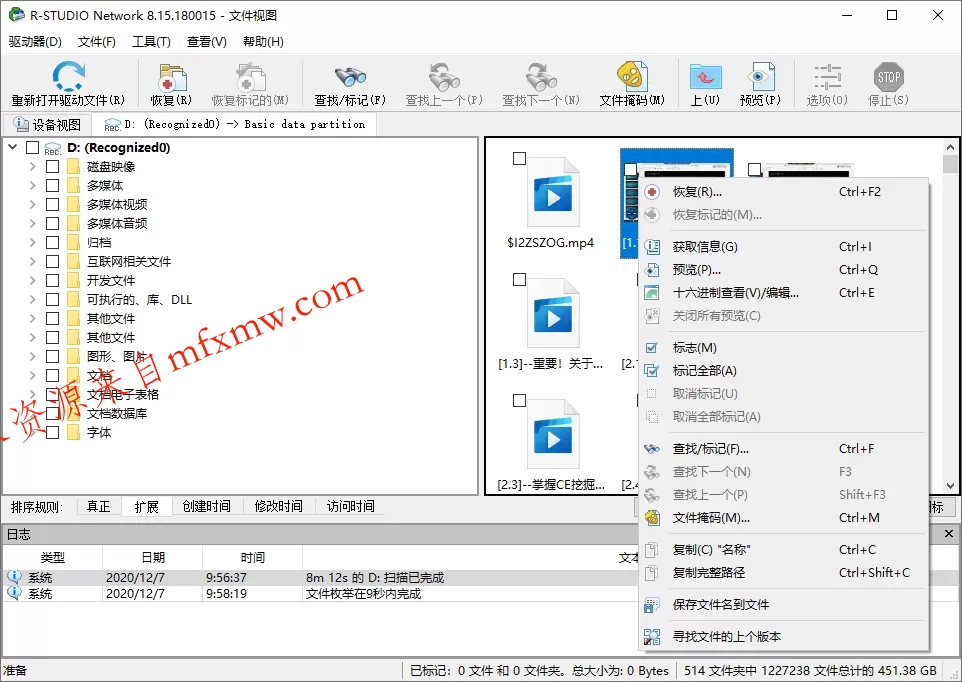This screenshot has height=682, width=962.
Task: Sort by 扩展 (extension) button
Action: (x=147, y=507)
